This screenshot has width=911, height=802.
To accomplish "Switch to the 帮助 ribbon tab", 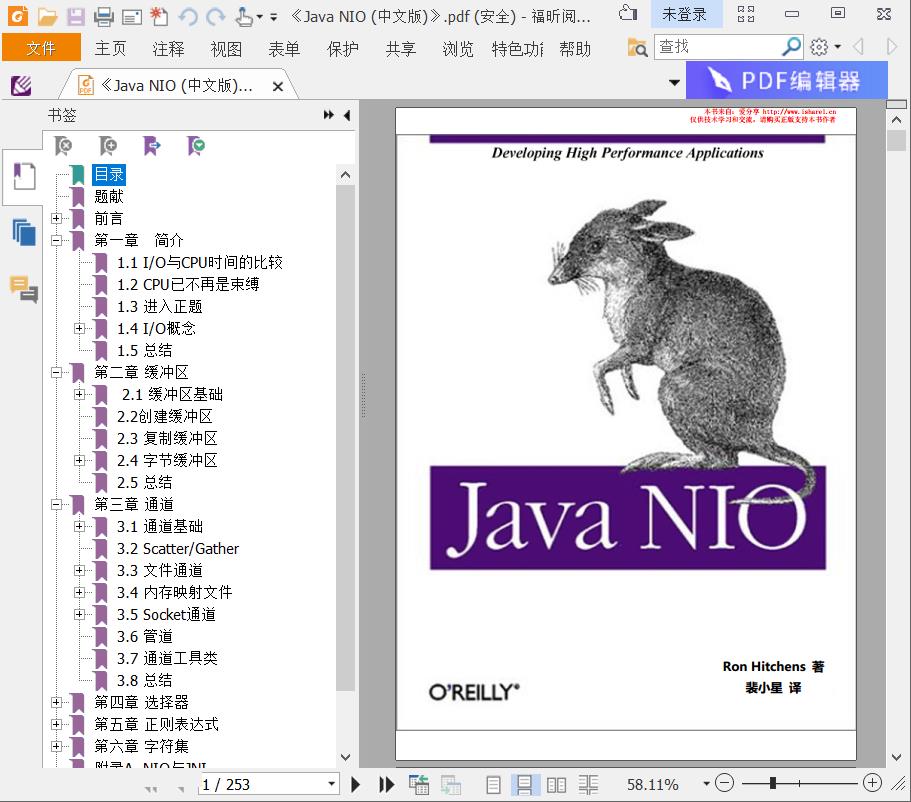I will 575,49.
